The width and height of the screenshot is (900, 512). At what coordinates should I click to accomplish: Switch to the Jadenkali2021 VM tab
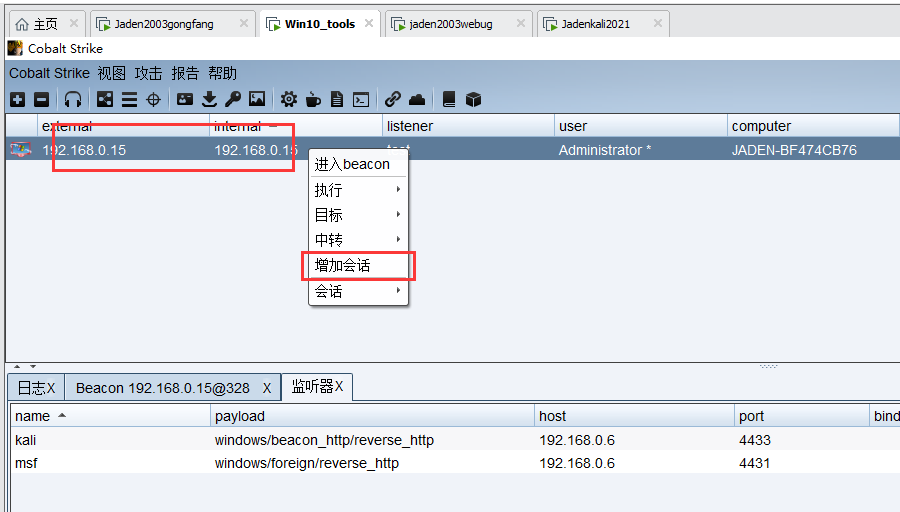pyautogui.click(x=594, y=24)
